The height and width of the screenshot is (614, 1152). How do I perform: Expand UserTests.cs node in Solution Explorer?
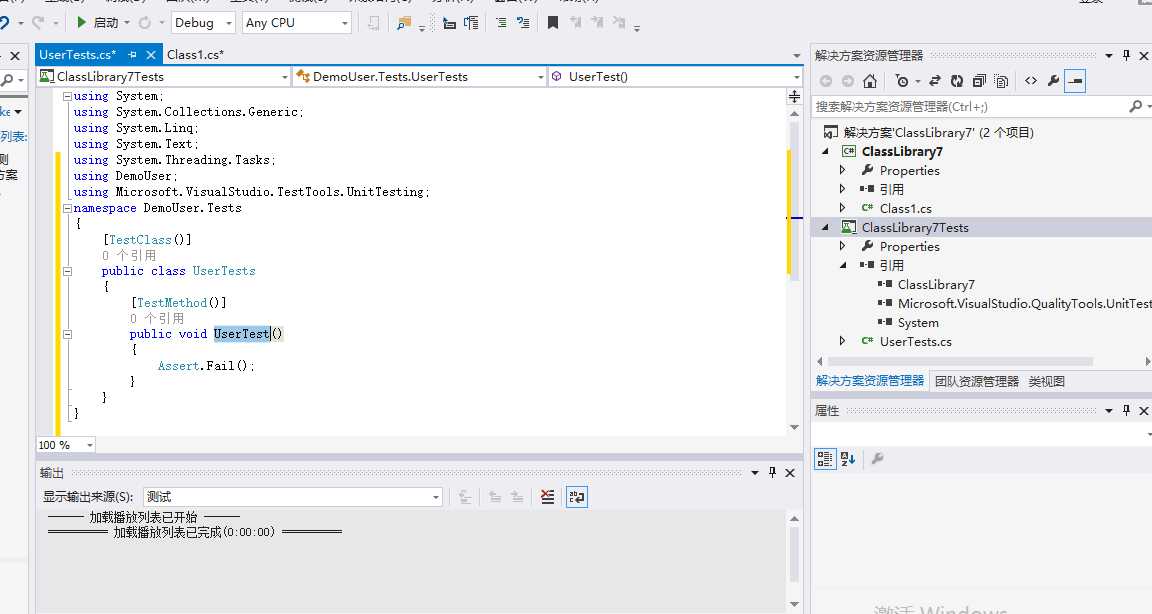pyautogui.click(x=843, y=342)
